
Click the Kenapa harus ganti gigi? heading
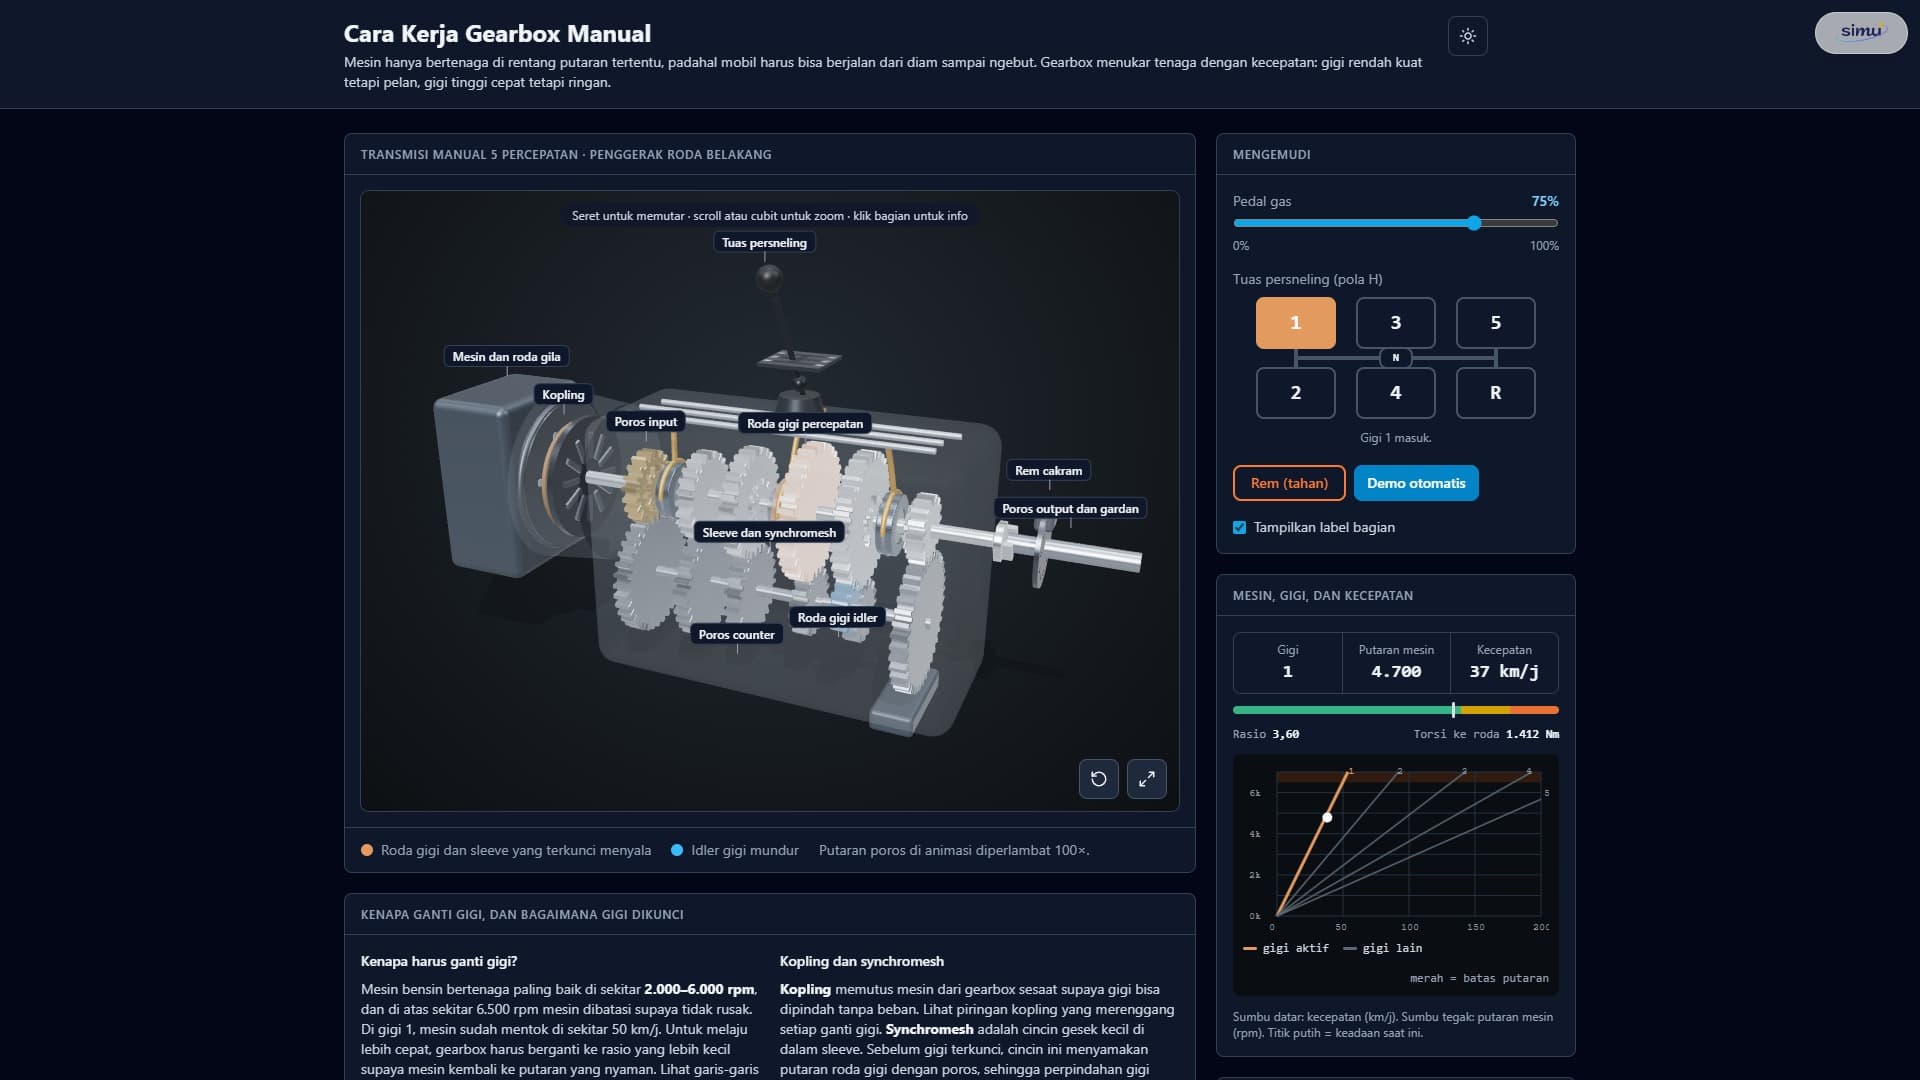[439, 961]
